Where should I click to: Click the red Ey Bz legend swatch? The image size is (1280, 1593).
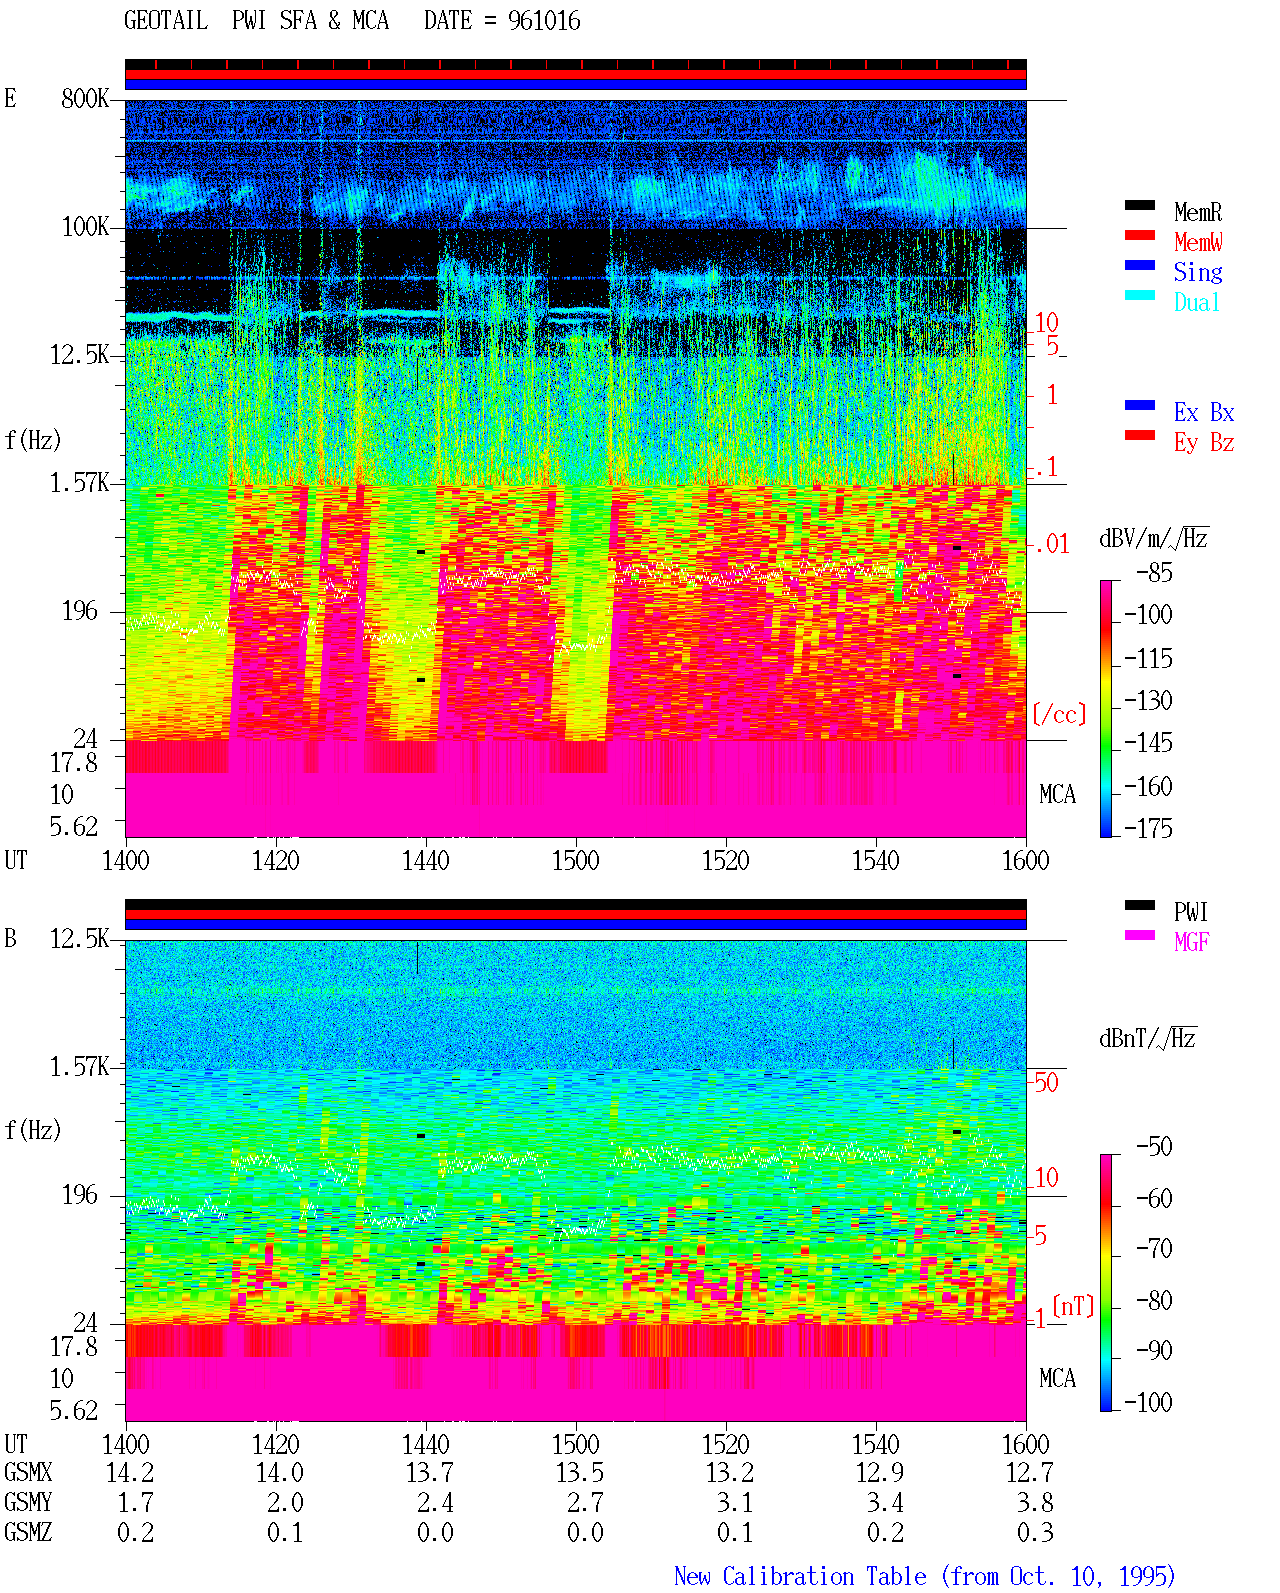click(x=1140, y=435)
